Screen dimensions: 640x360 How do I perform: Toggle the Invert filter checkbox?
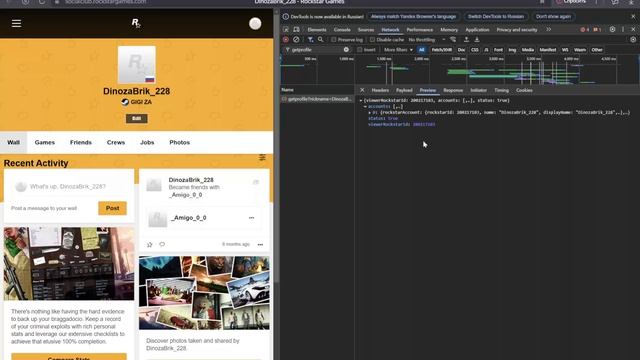coord(360,50)
